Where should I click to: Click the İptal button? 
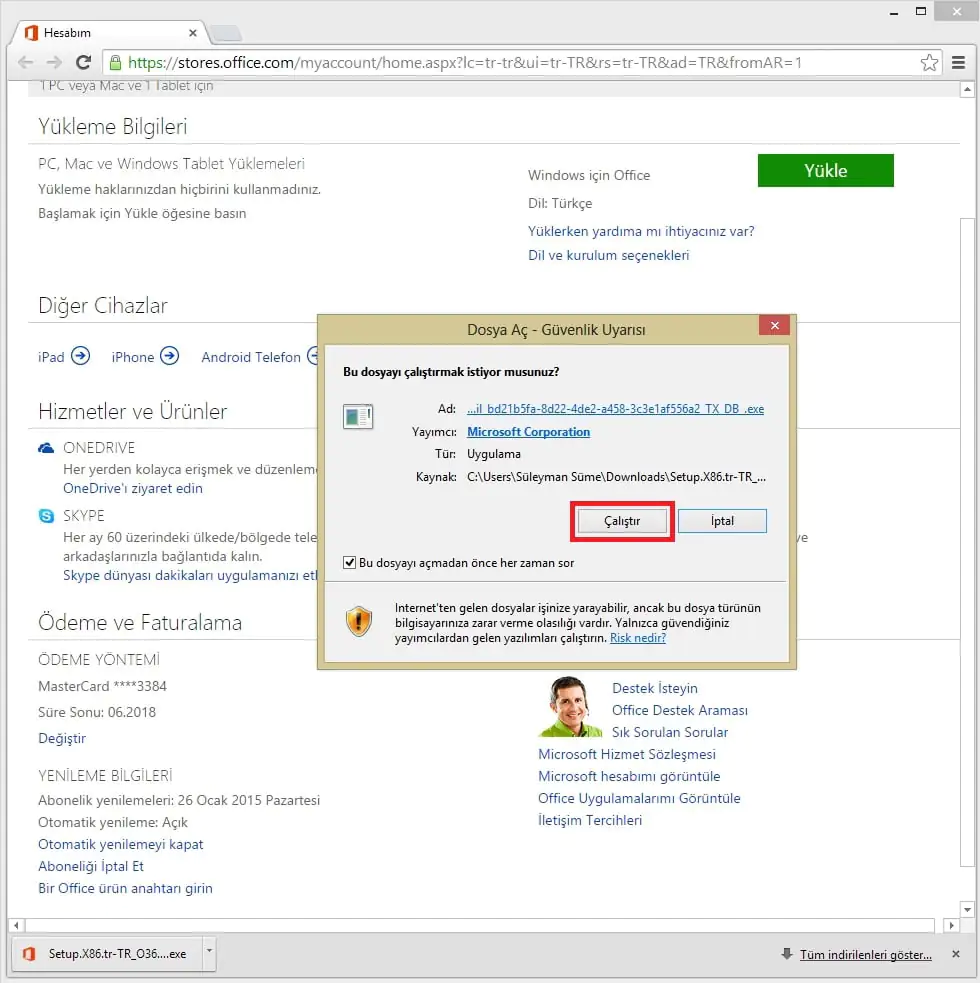point(722,521)
